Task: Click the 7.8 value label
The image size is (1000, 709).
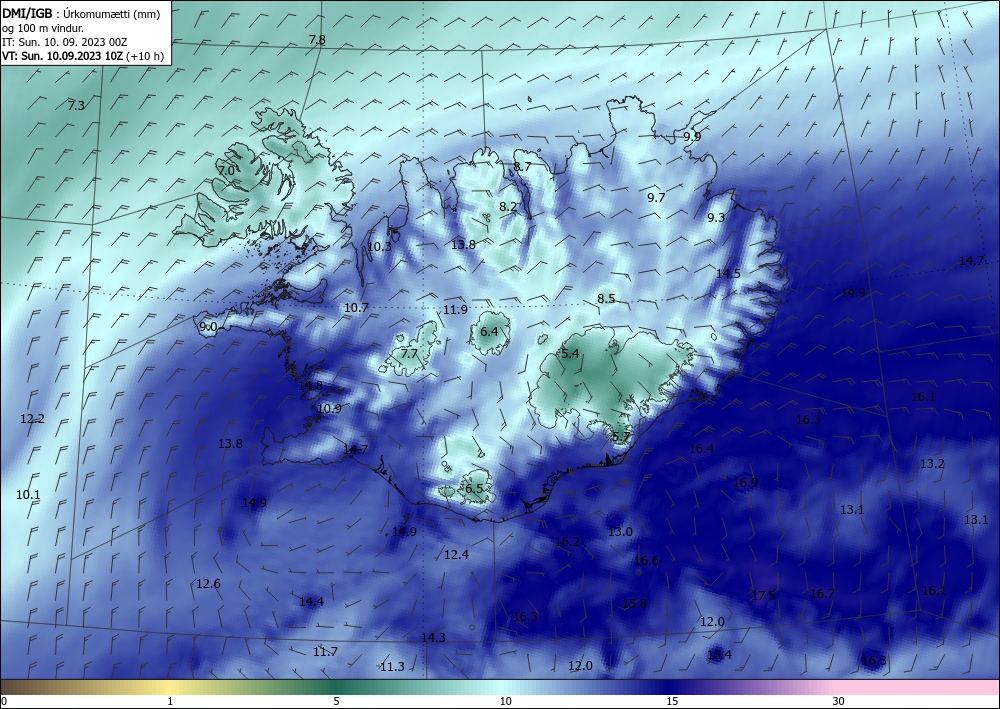Action: click(x=317, y=40)
